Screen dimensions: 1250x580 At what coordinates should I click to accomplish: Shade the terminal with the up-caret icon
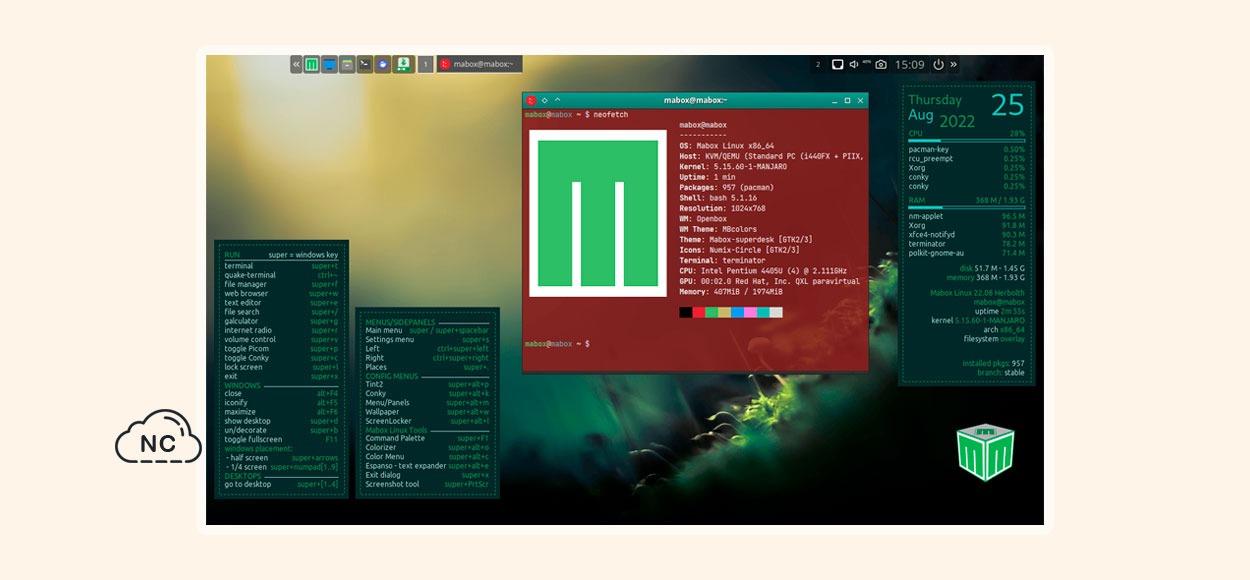click(557, 100)
